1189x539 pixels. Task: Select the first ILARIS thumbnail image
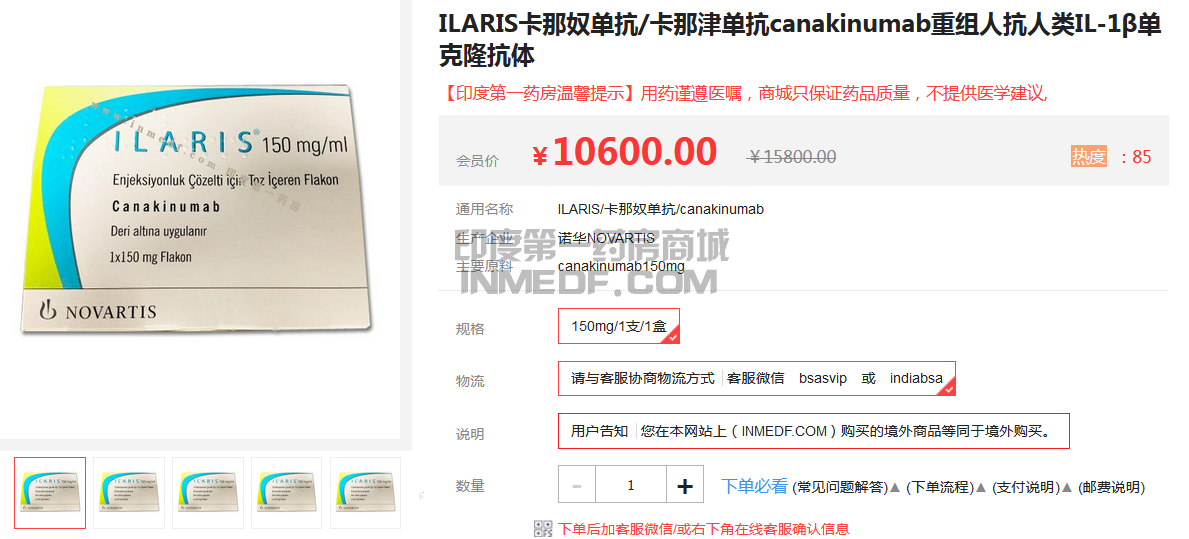(50, 493)
